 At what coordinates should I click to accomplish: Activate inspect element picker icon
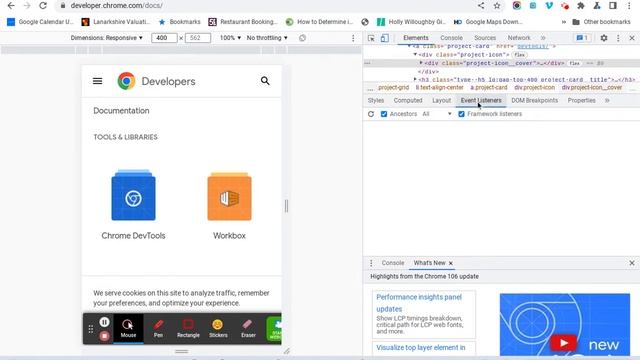(371, 38)
